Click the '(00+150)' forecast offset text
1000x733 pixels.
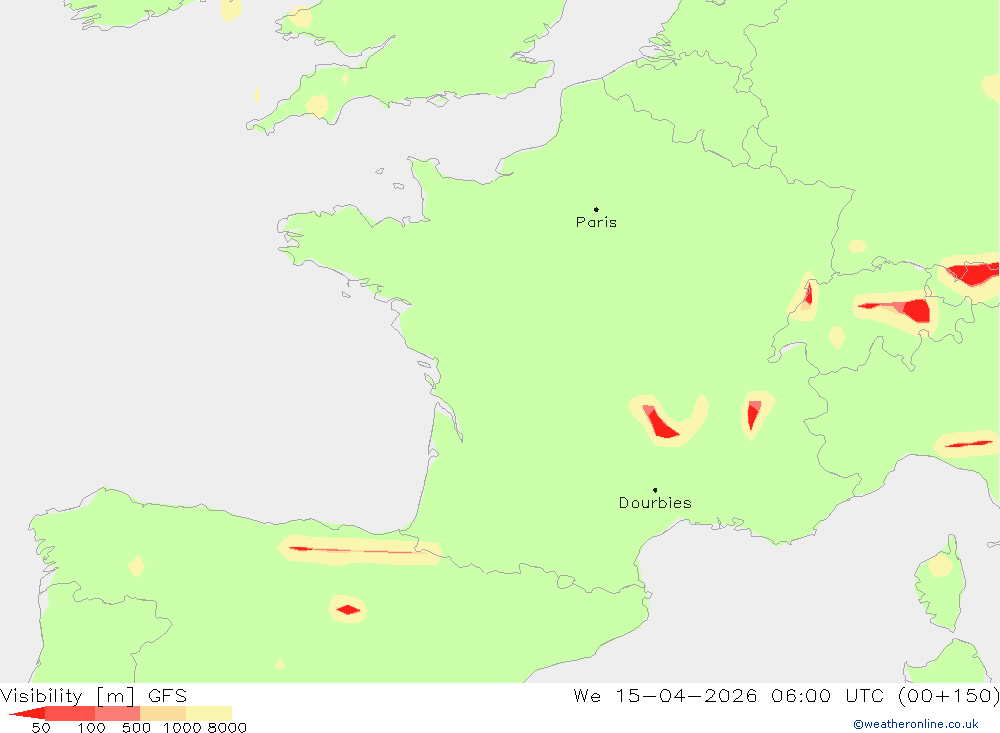tap(948, 695)
